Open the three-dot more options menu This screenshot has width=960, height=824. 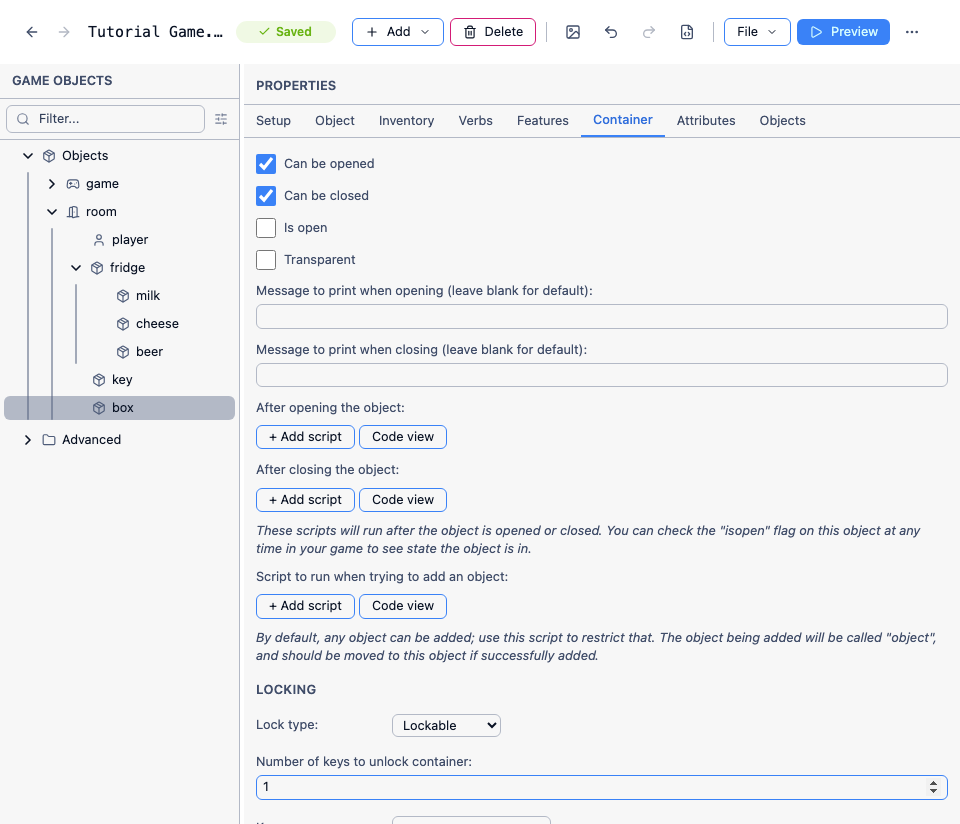[912, 32]
